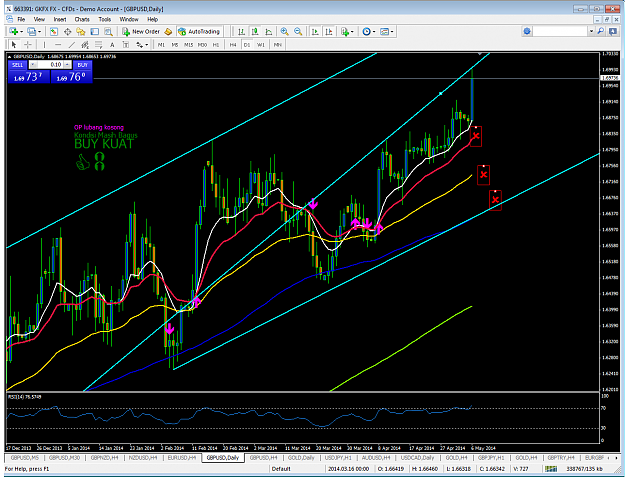Viewport: 625px width, 477px height.
Task: Select the equidistant channel tool
Action: (x=85, y=45)
